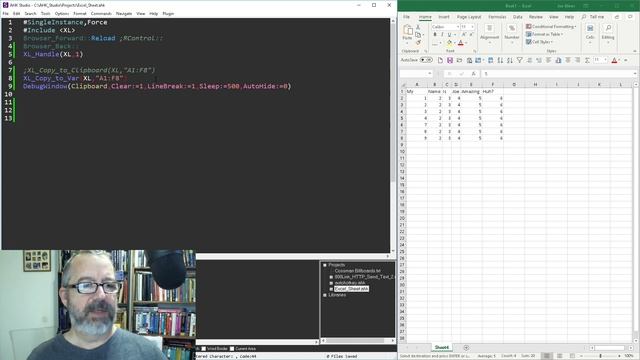Click the Cut scissors icon in Excel

click(x=418, y=27)
